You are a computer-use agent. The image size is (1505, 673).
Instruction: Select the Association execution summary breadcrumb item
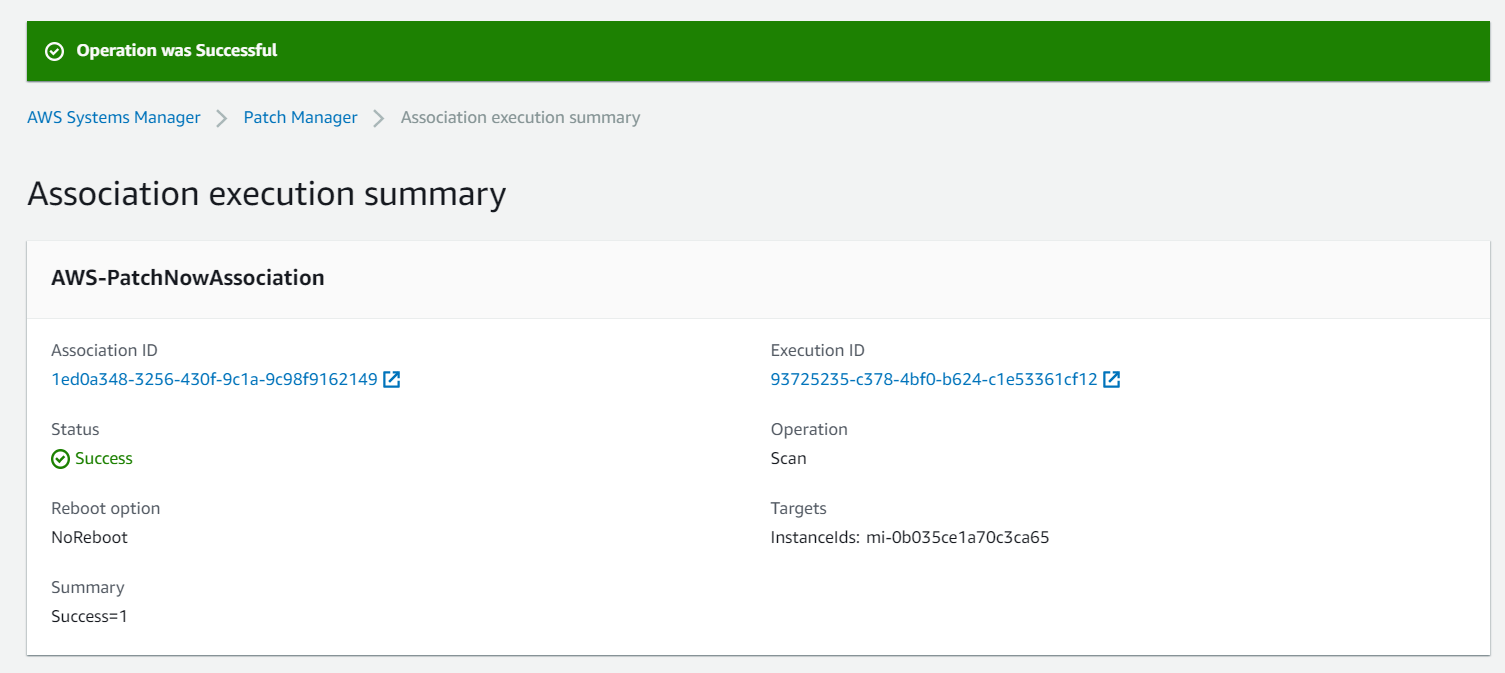(520, 117)
